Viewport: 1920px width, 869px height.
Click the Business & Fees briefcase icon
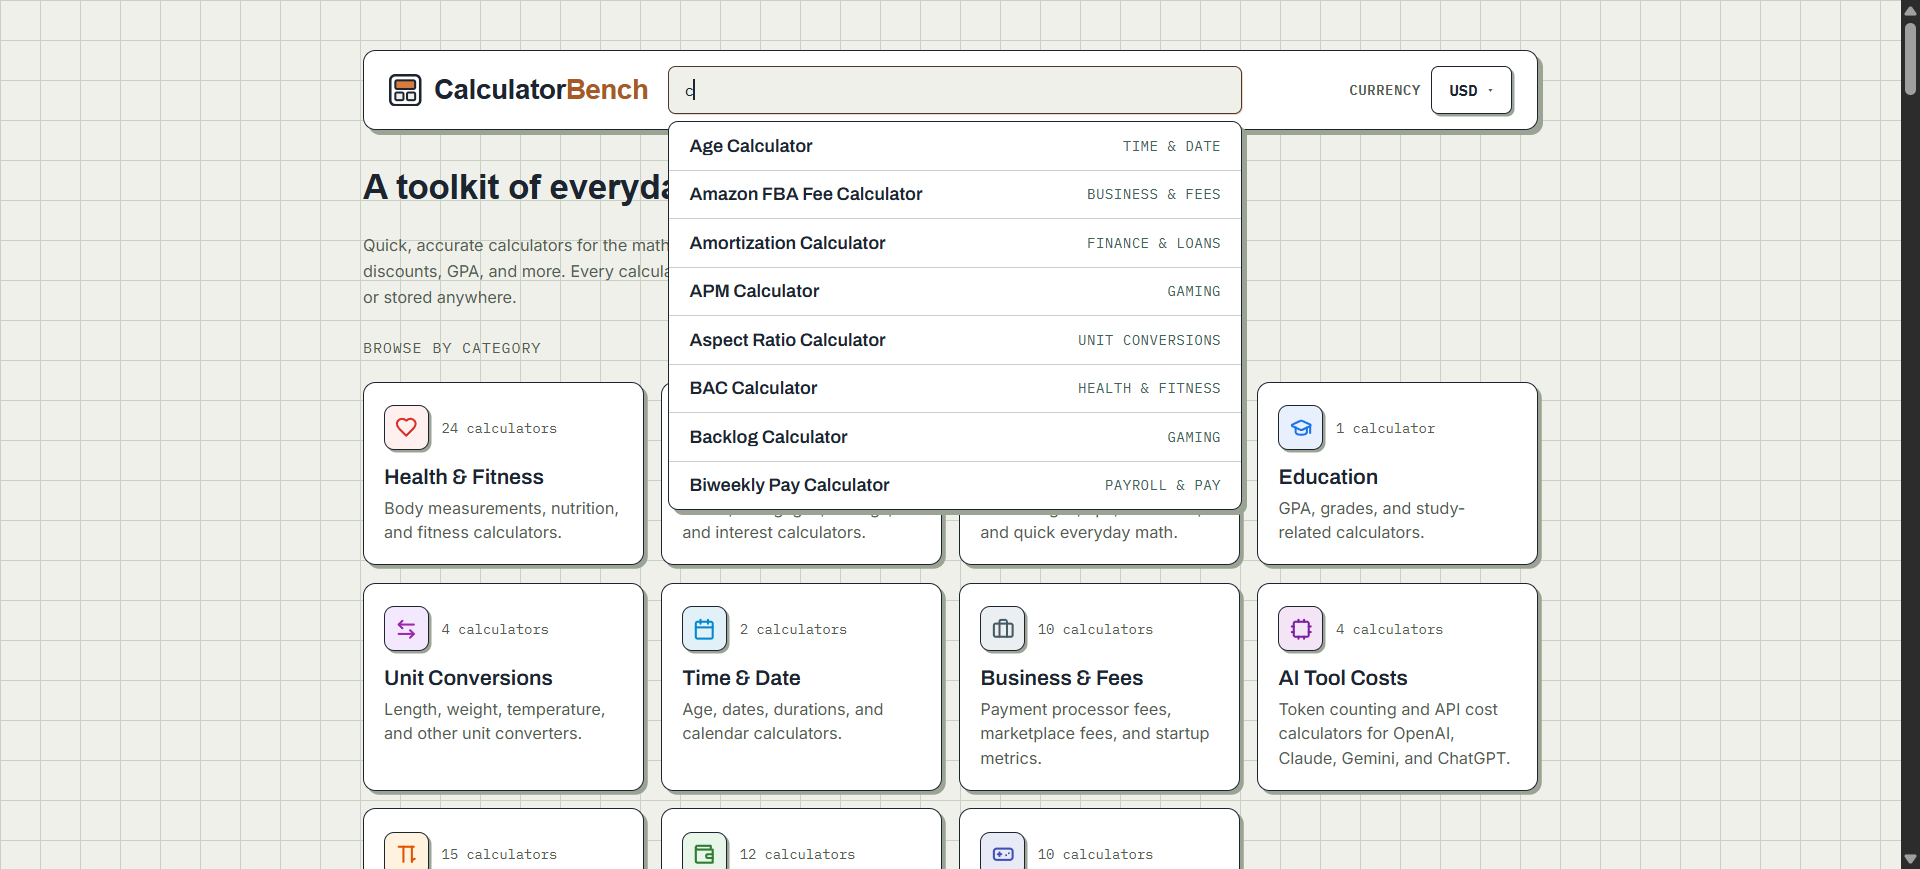(x=1002, y=629)
